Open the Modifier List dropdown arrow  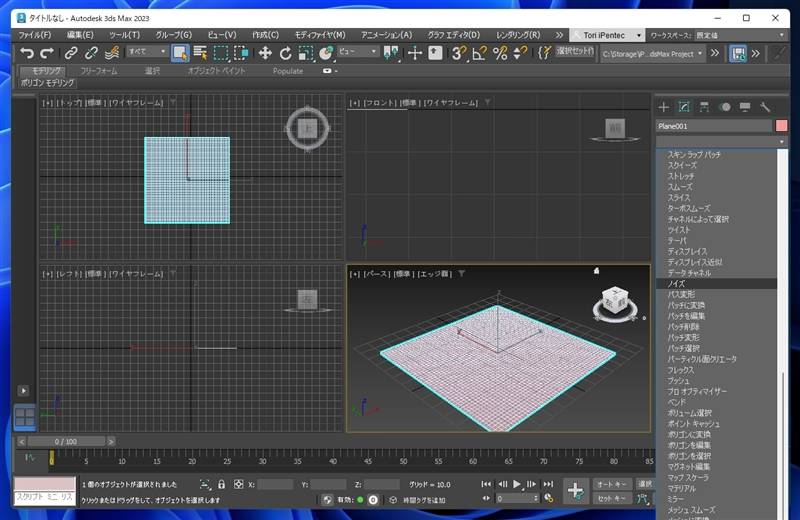tap(781, 141)
